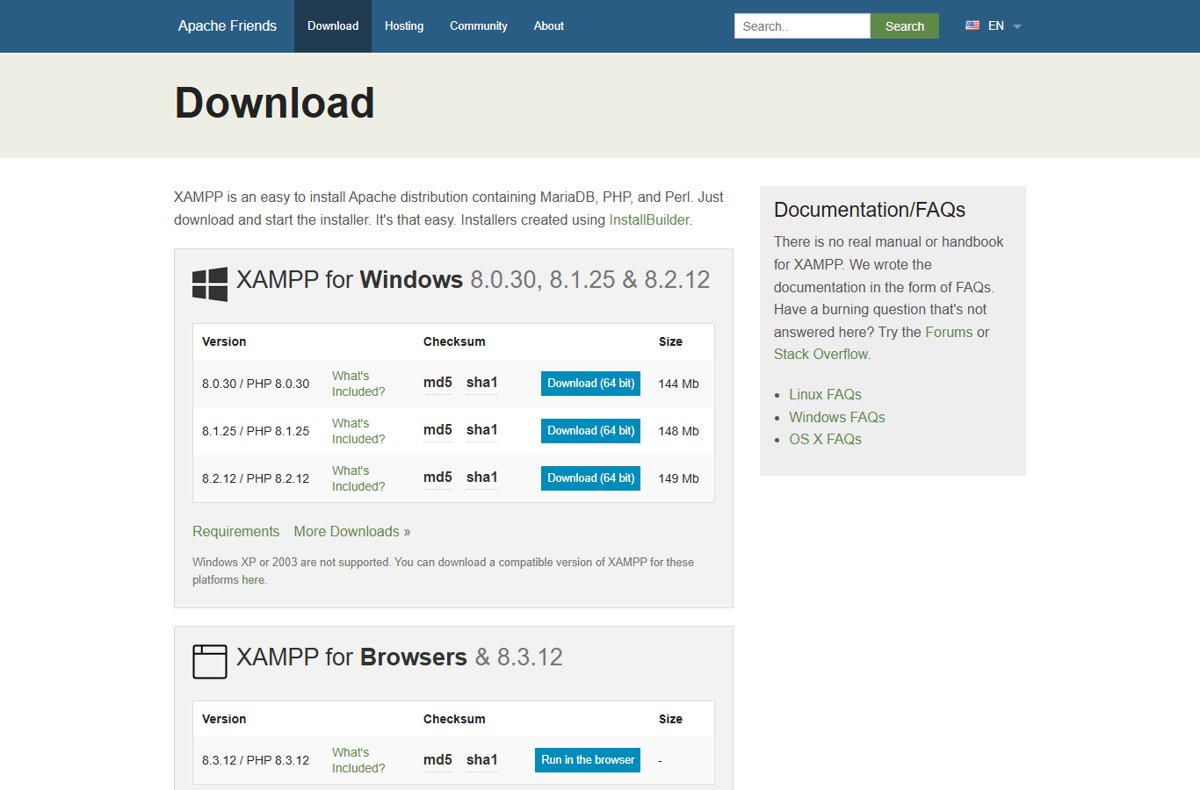
Task: Open Windows FAQs
Action: pos(837,417)
